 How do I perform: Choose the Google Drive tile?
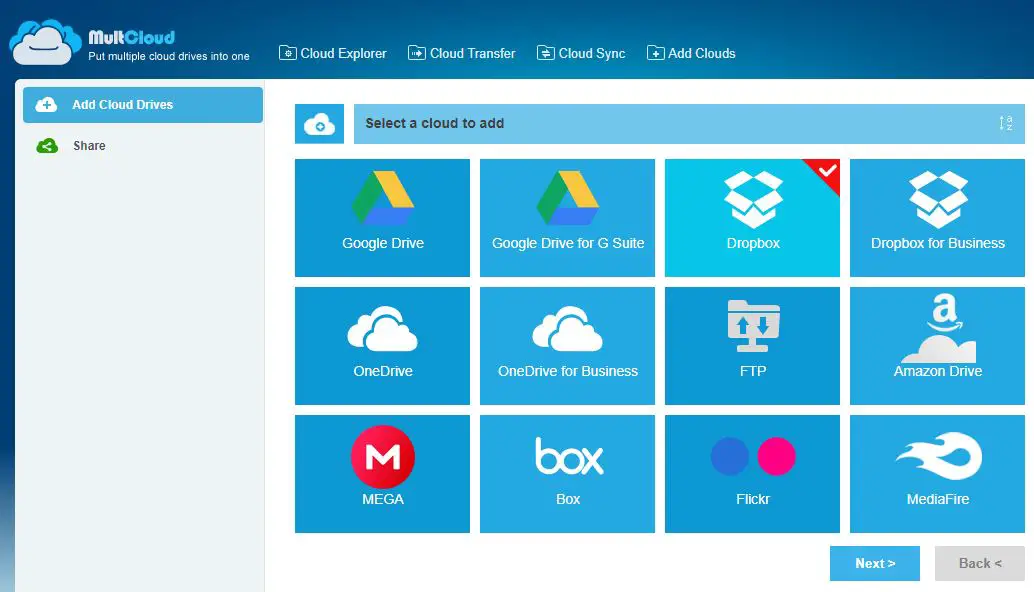click(x=382, y=218)
